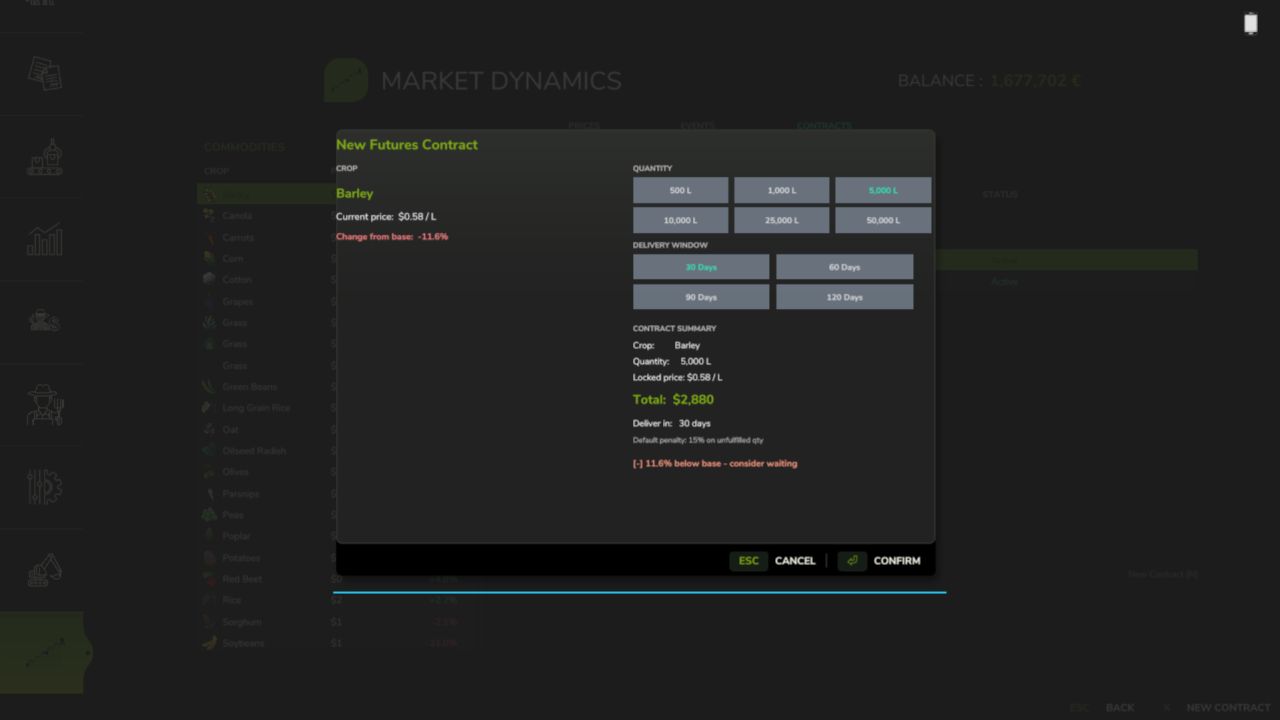Click the cyan progress bar below the dialog
The width and height of the screenshot is (1280, 720).
click(640, 592)
